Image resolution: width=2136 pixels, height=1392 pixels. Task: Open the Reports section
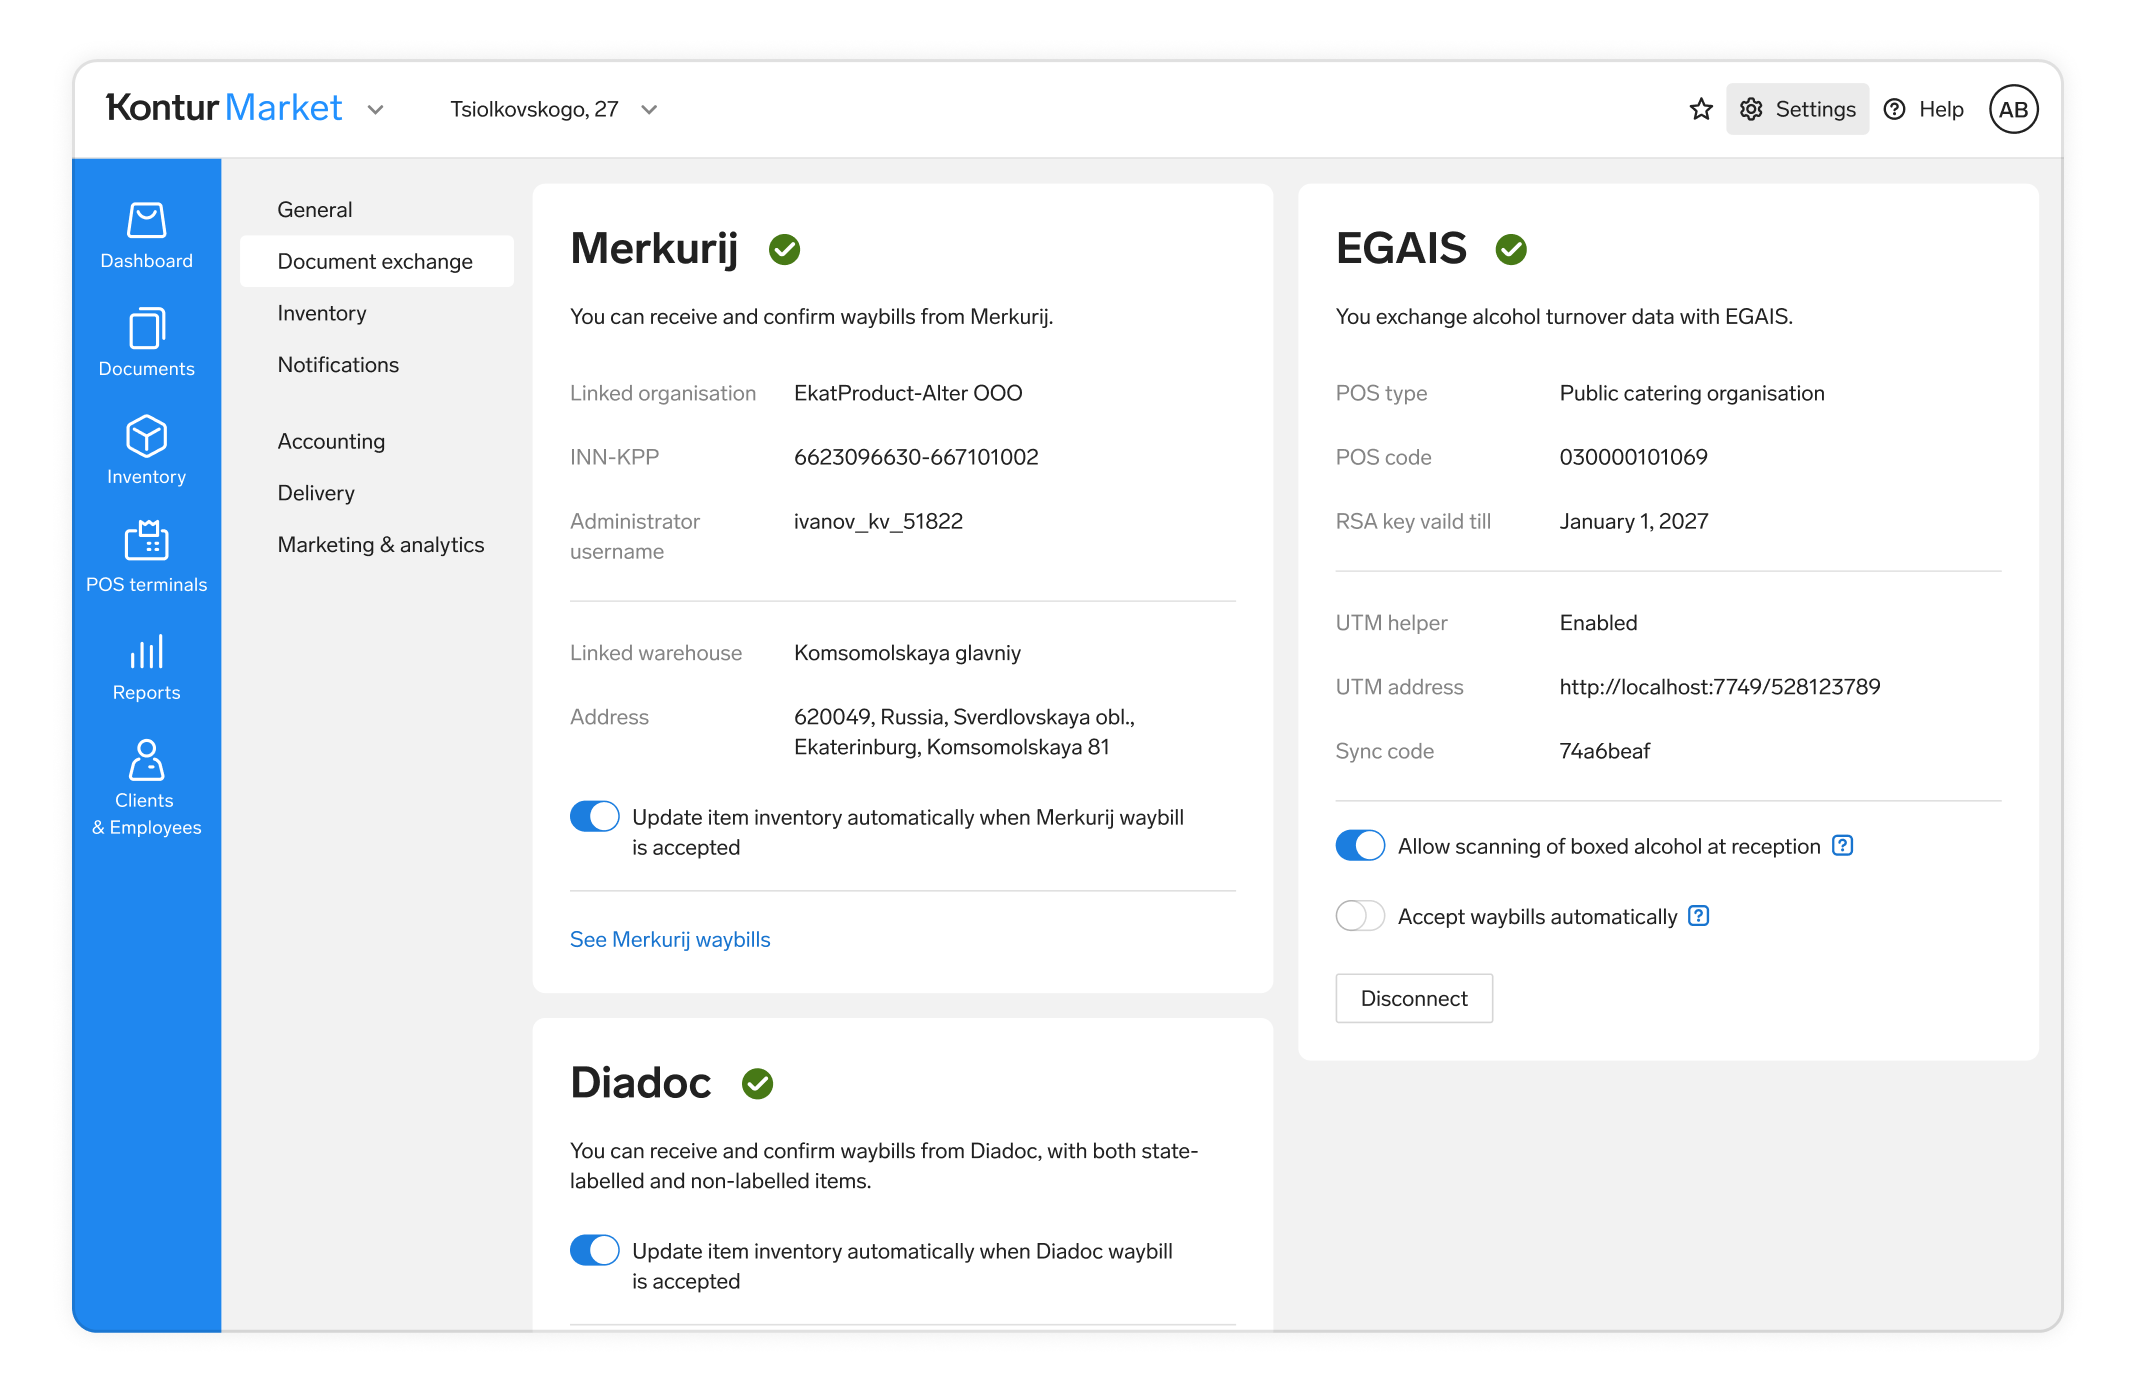click(146, 665)
